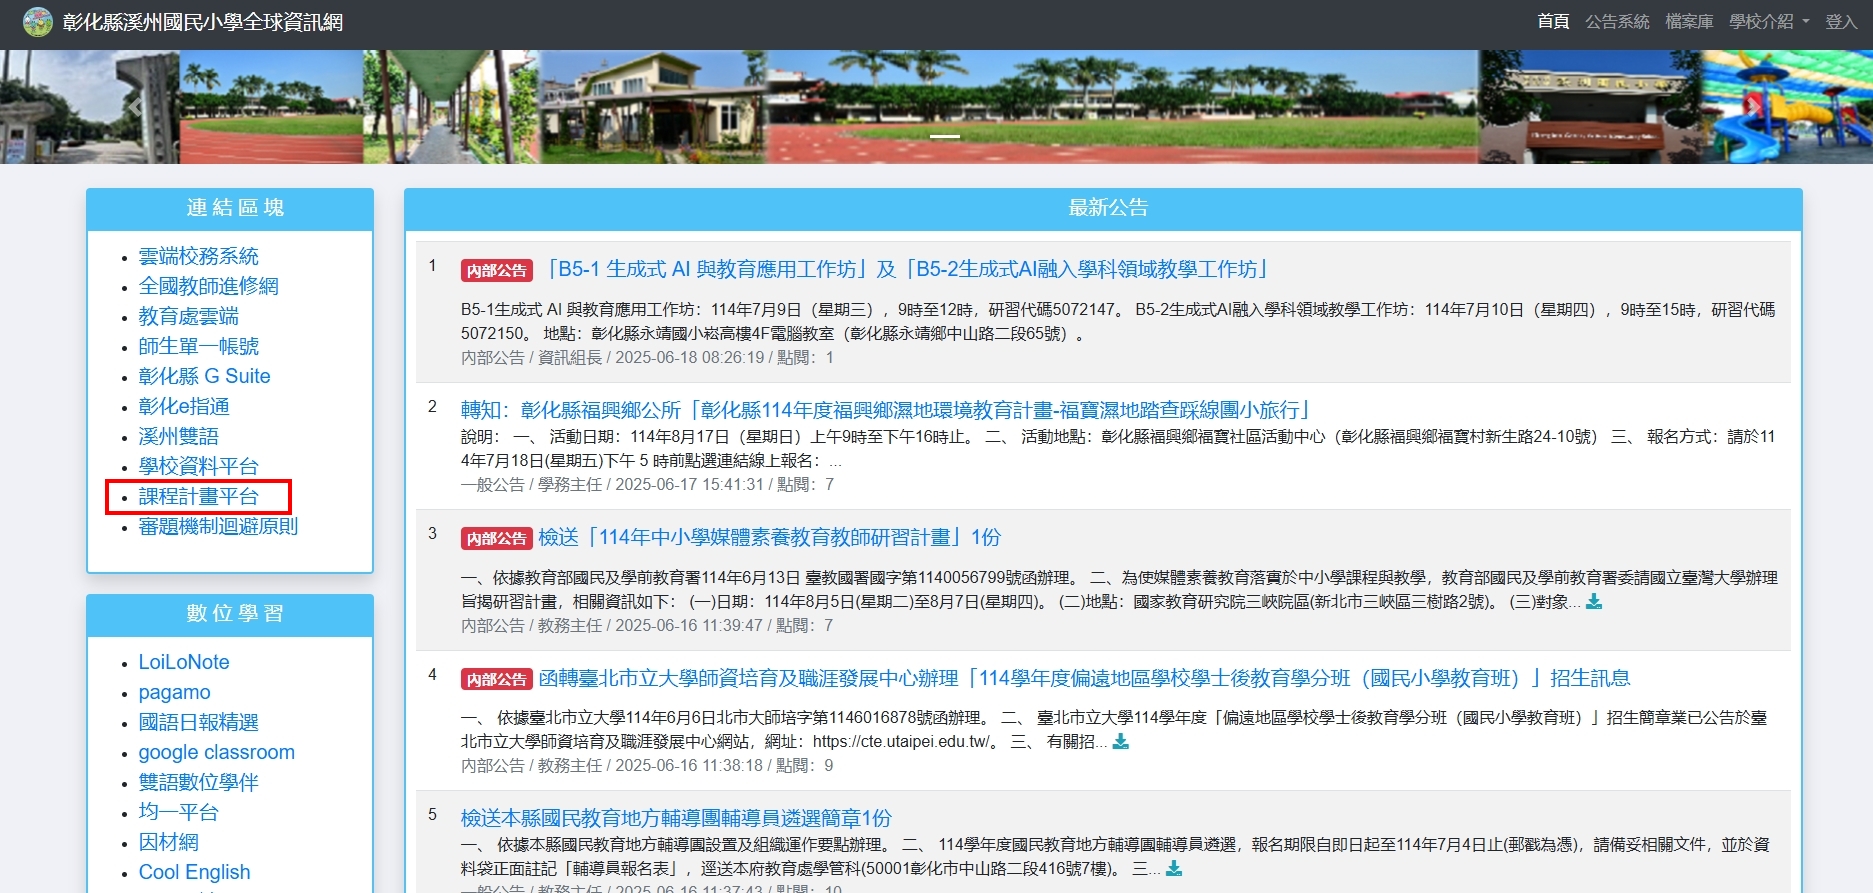Screen dimensions: 1873x893
Task: Download attachment for the 媒體素養教育 announcement
Action: click(x=1594, y=602)
